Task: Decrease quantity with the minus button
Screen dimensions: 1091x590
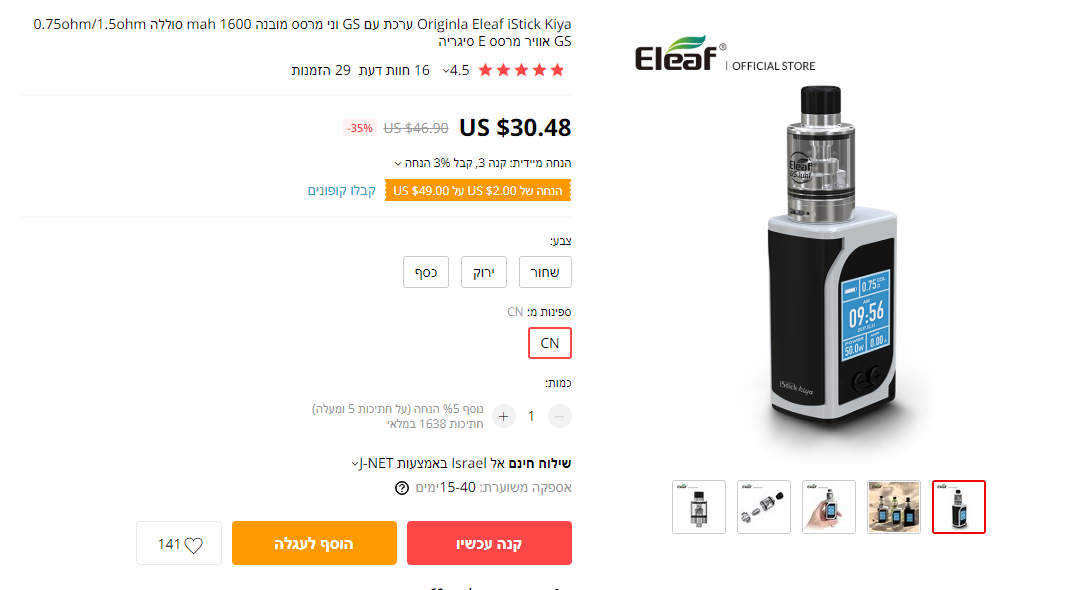Action: (x=559, y=416)
